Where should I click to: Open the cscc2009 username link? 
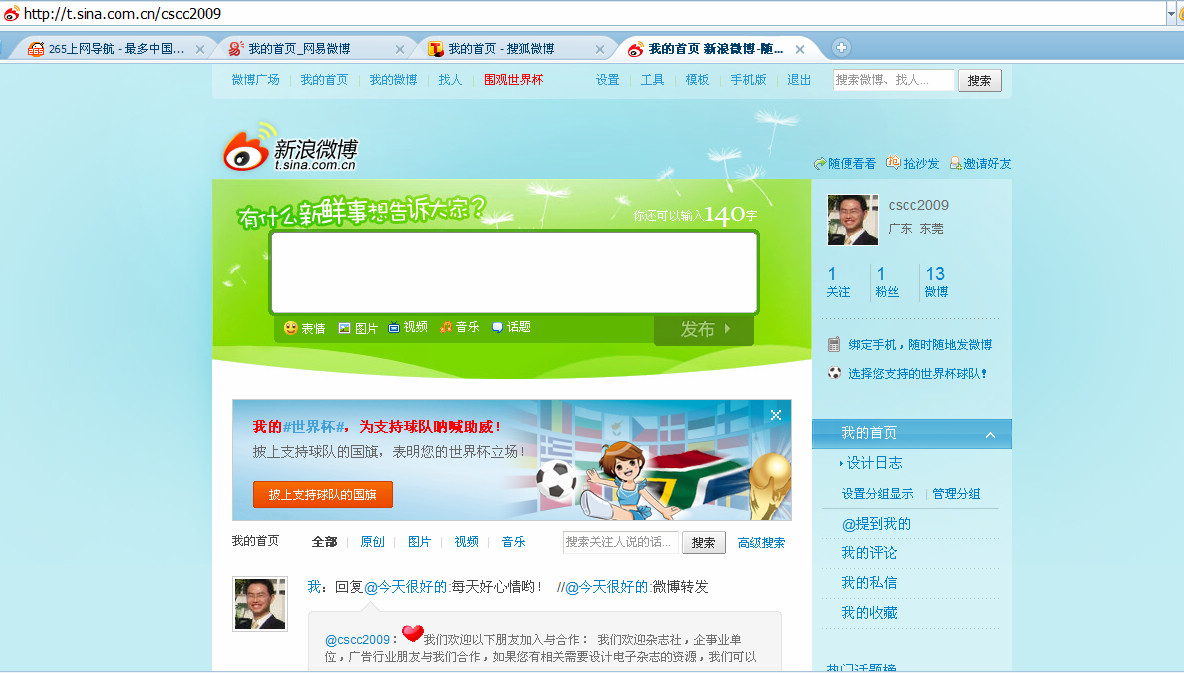coord(918,205)
